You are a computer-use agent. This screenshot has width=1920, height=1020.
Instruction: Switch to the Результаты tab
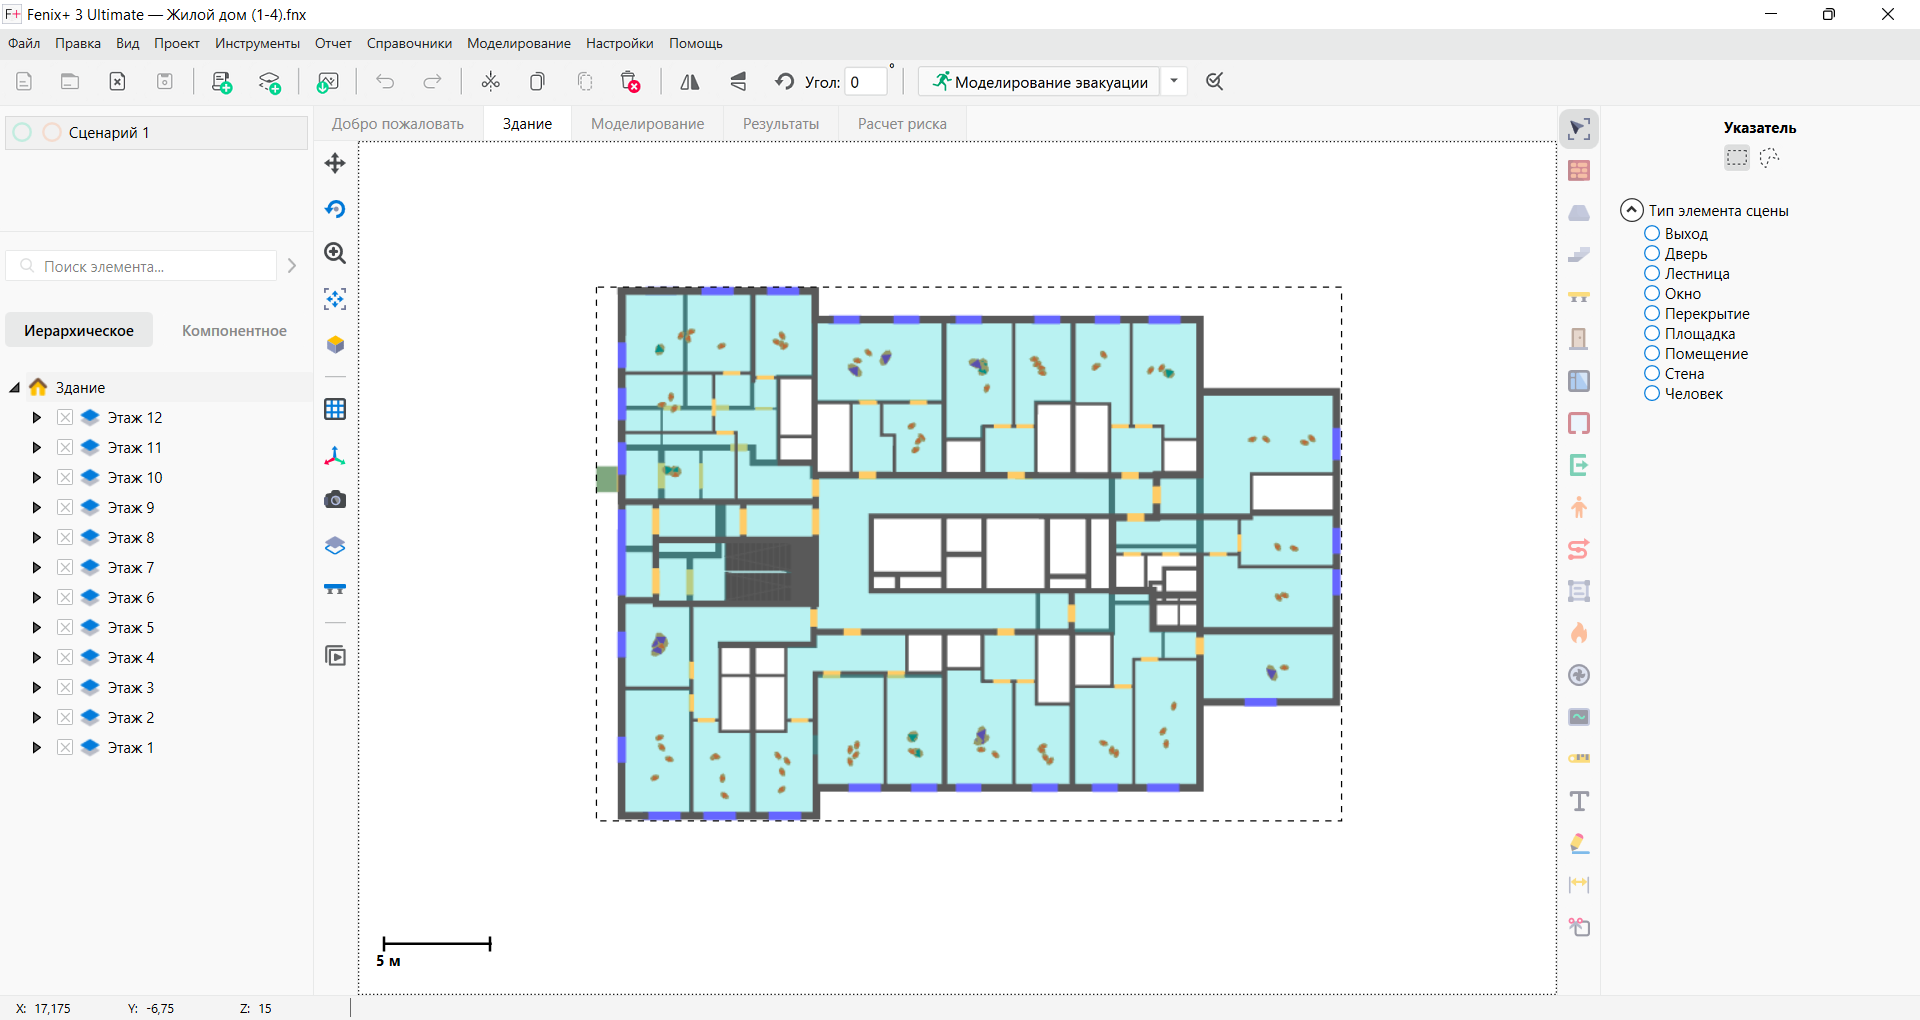pyautogui.click(x=780, y=124)
